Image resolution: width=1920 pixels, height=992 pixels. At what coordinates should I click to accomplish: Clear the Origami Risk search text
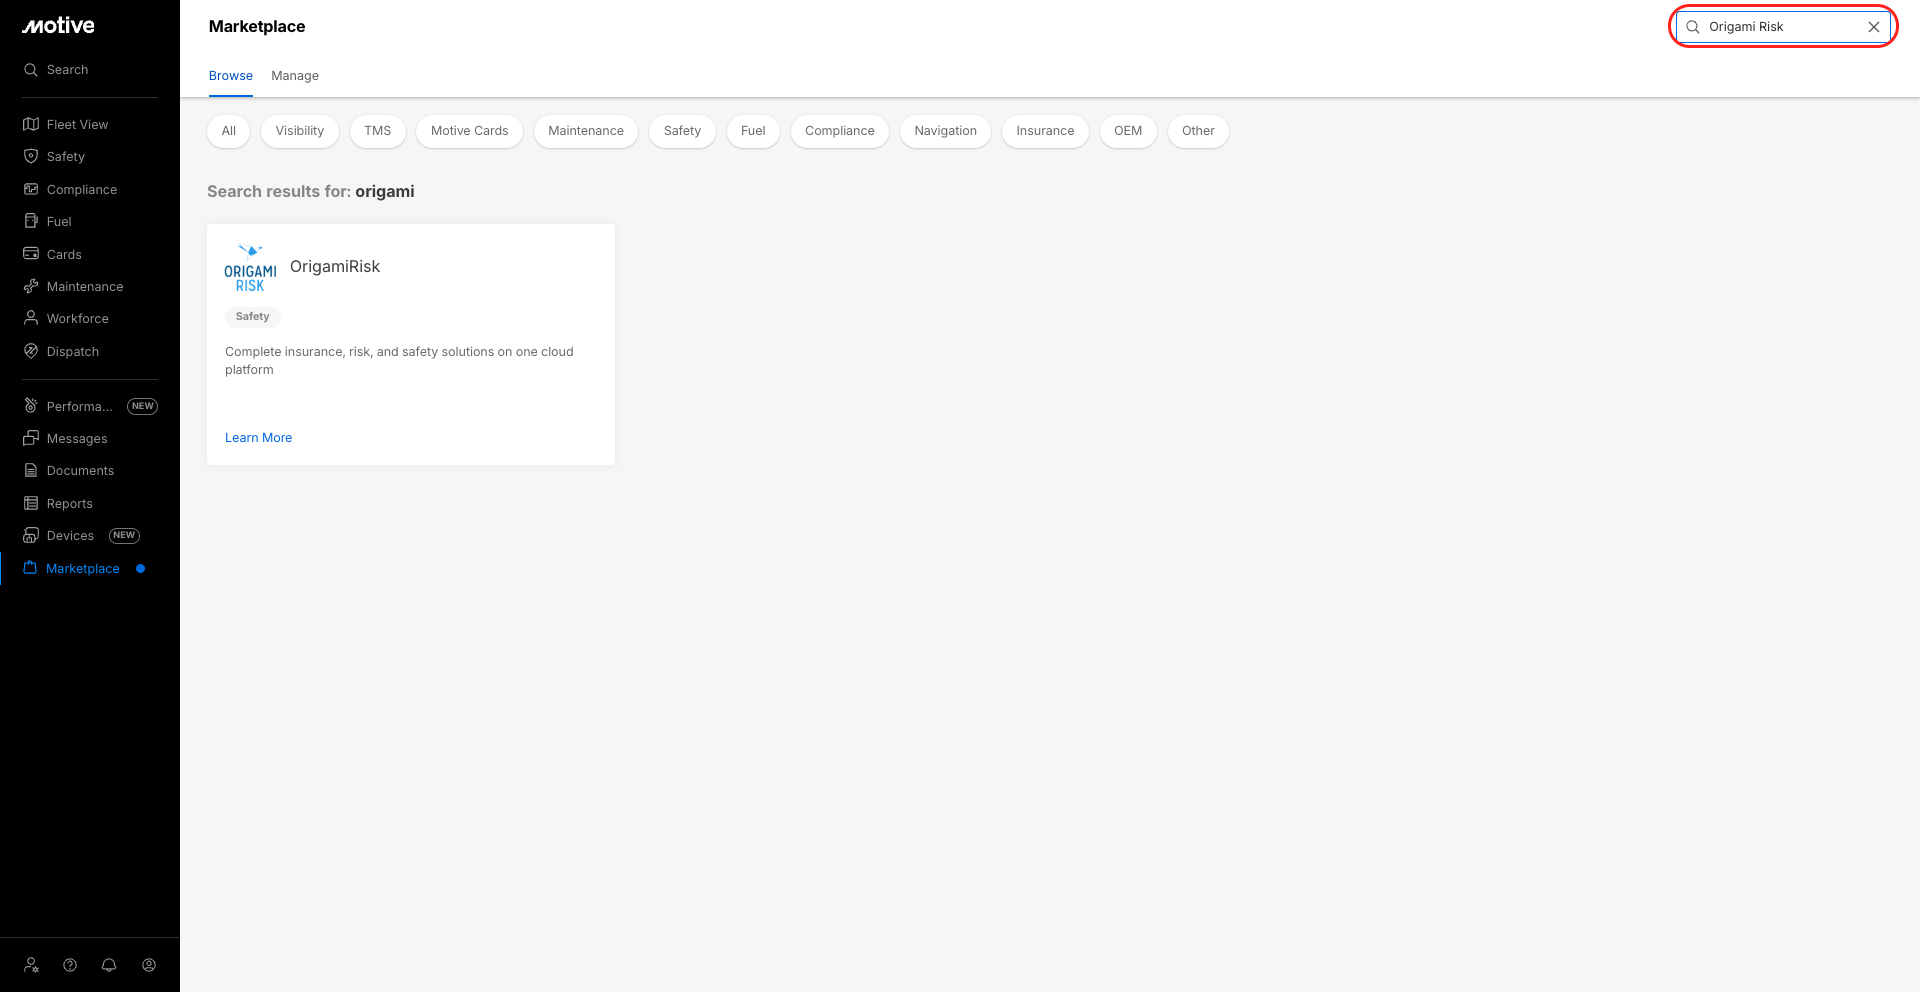(x=1874, y=27)
